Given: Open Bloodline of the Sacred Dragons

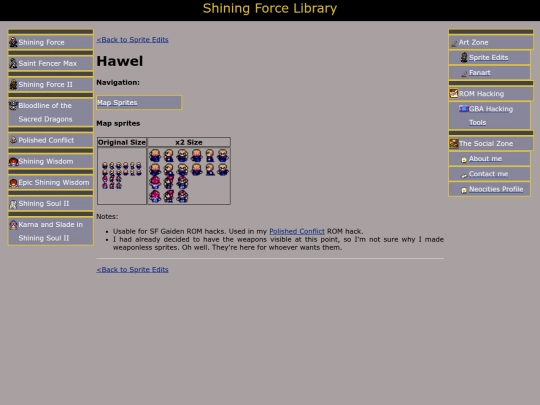Looking at the screenshot, I should coord(45,112).
